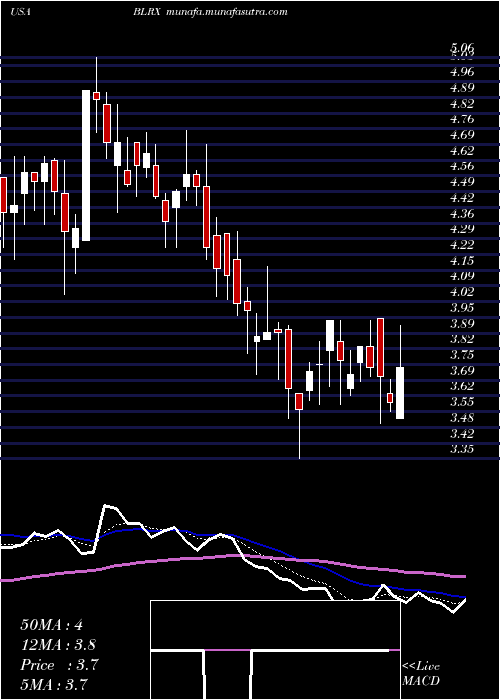The image size is (500, 700).
Task: Click the 4.15 price axis label
Action: [x=462, y=260]
